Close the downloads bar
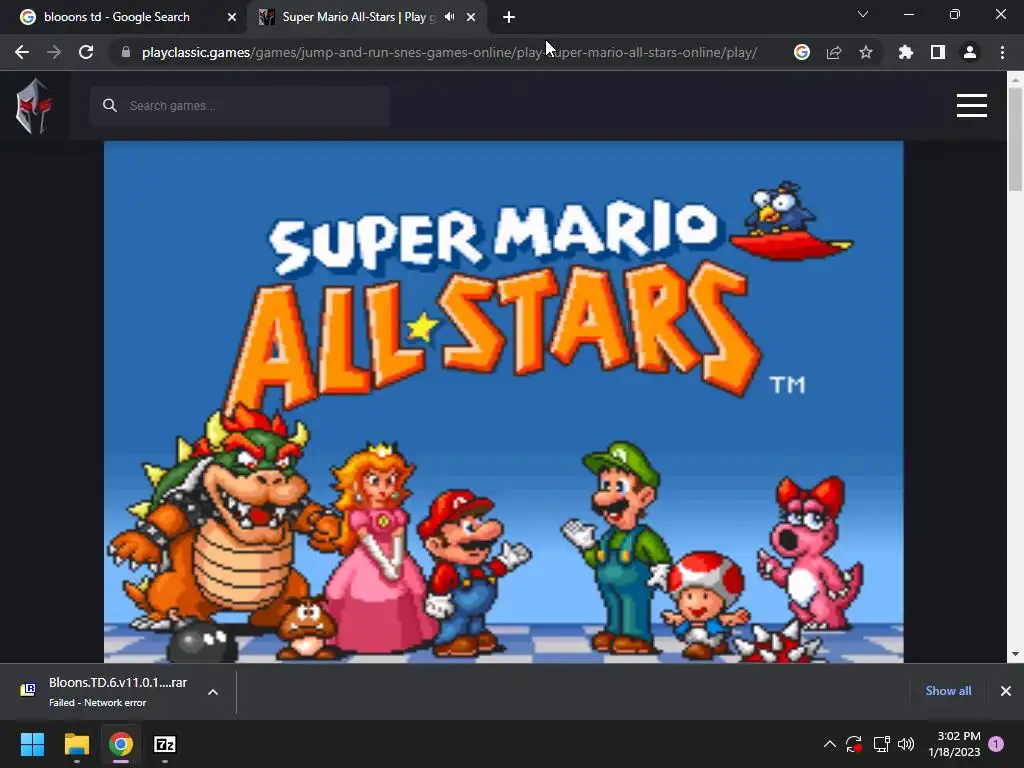 1006,691
